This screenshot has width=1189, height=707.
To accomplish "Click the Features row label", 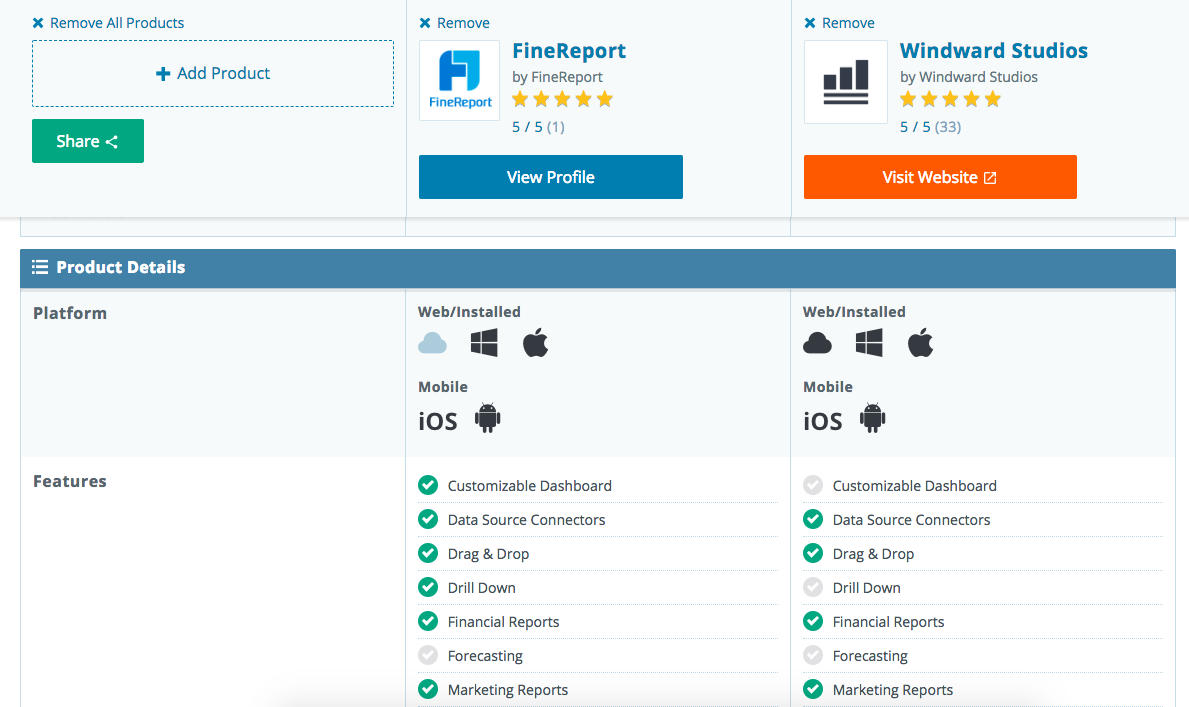I will pyautogui.click(x=70, y=482).
